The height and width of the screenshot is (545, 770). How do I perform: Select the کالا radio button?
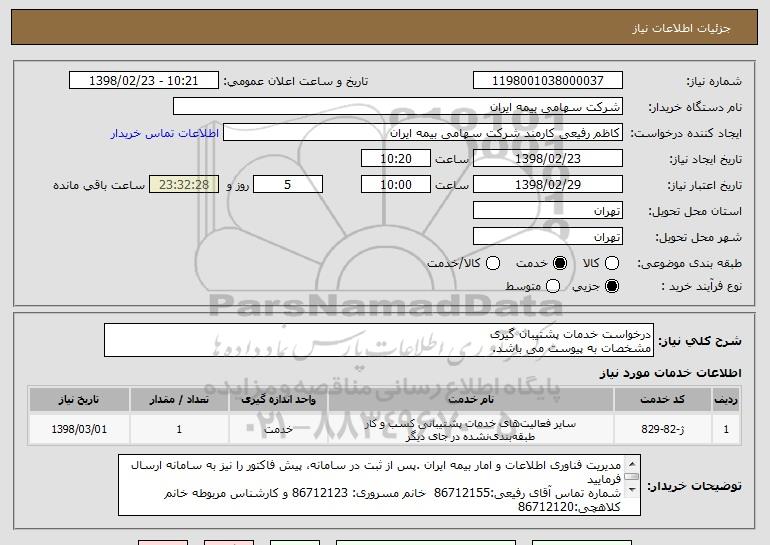(612, 264)
